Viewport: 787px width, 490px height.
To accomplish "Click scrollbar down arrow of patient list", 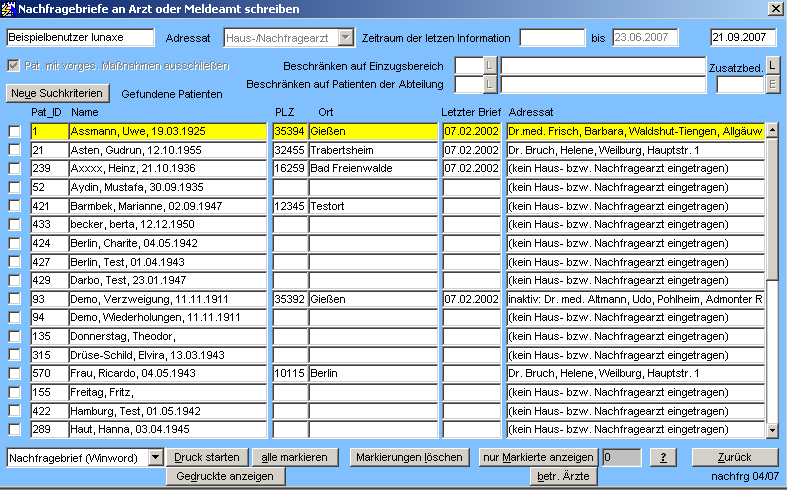I will [x=772, y=430].
